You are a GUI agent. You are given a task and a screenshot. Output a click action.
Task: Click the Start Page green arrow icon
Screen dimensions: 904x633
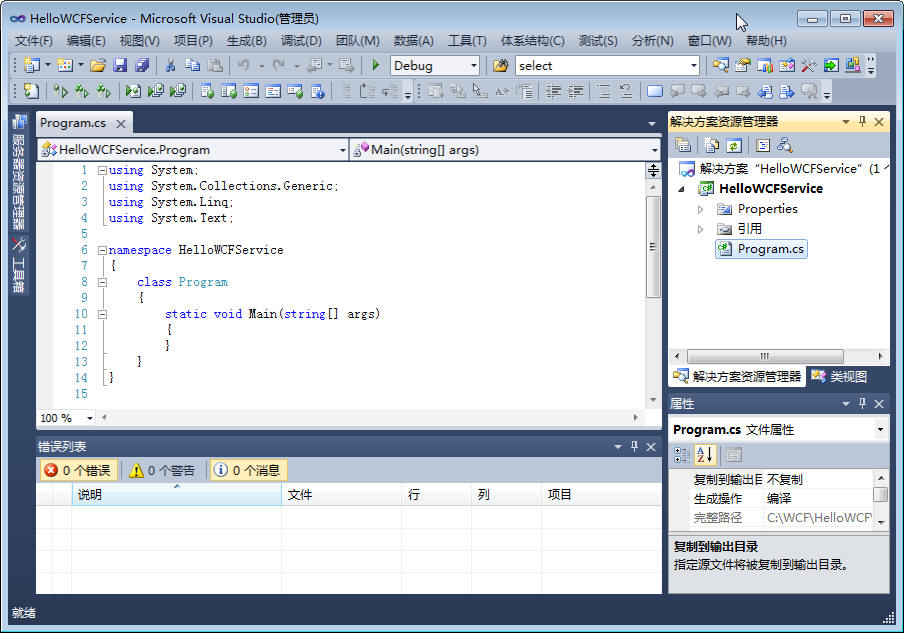click(831, 66)
